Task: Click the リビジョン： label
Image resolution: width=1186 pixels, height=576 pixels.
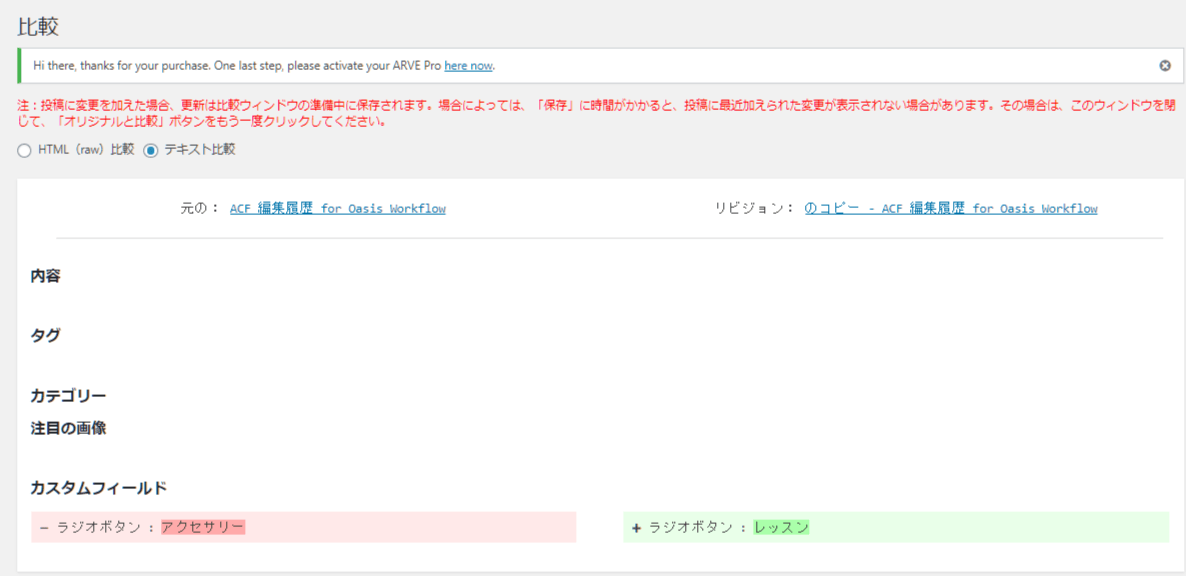Action: pyautogui.click(x=755, y=208)
